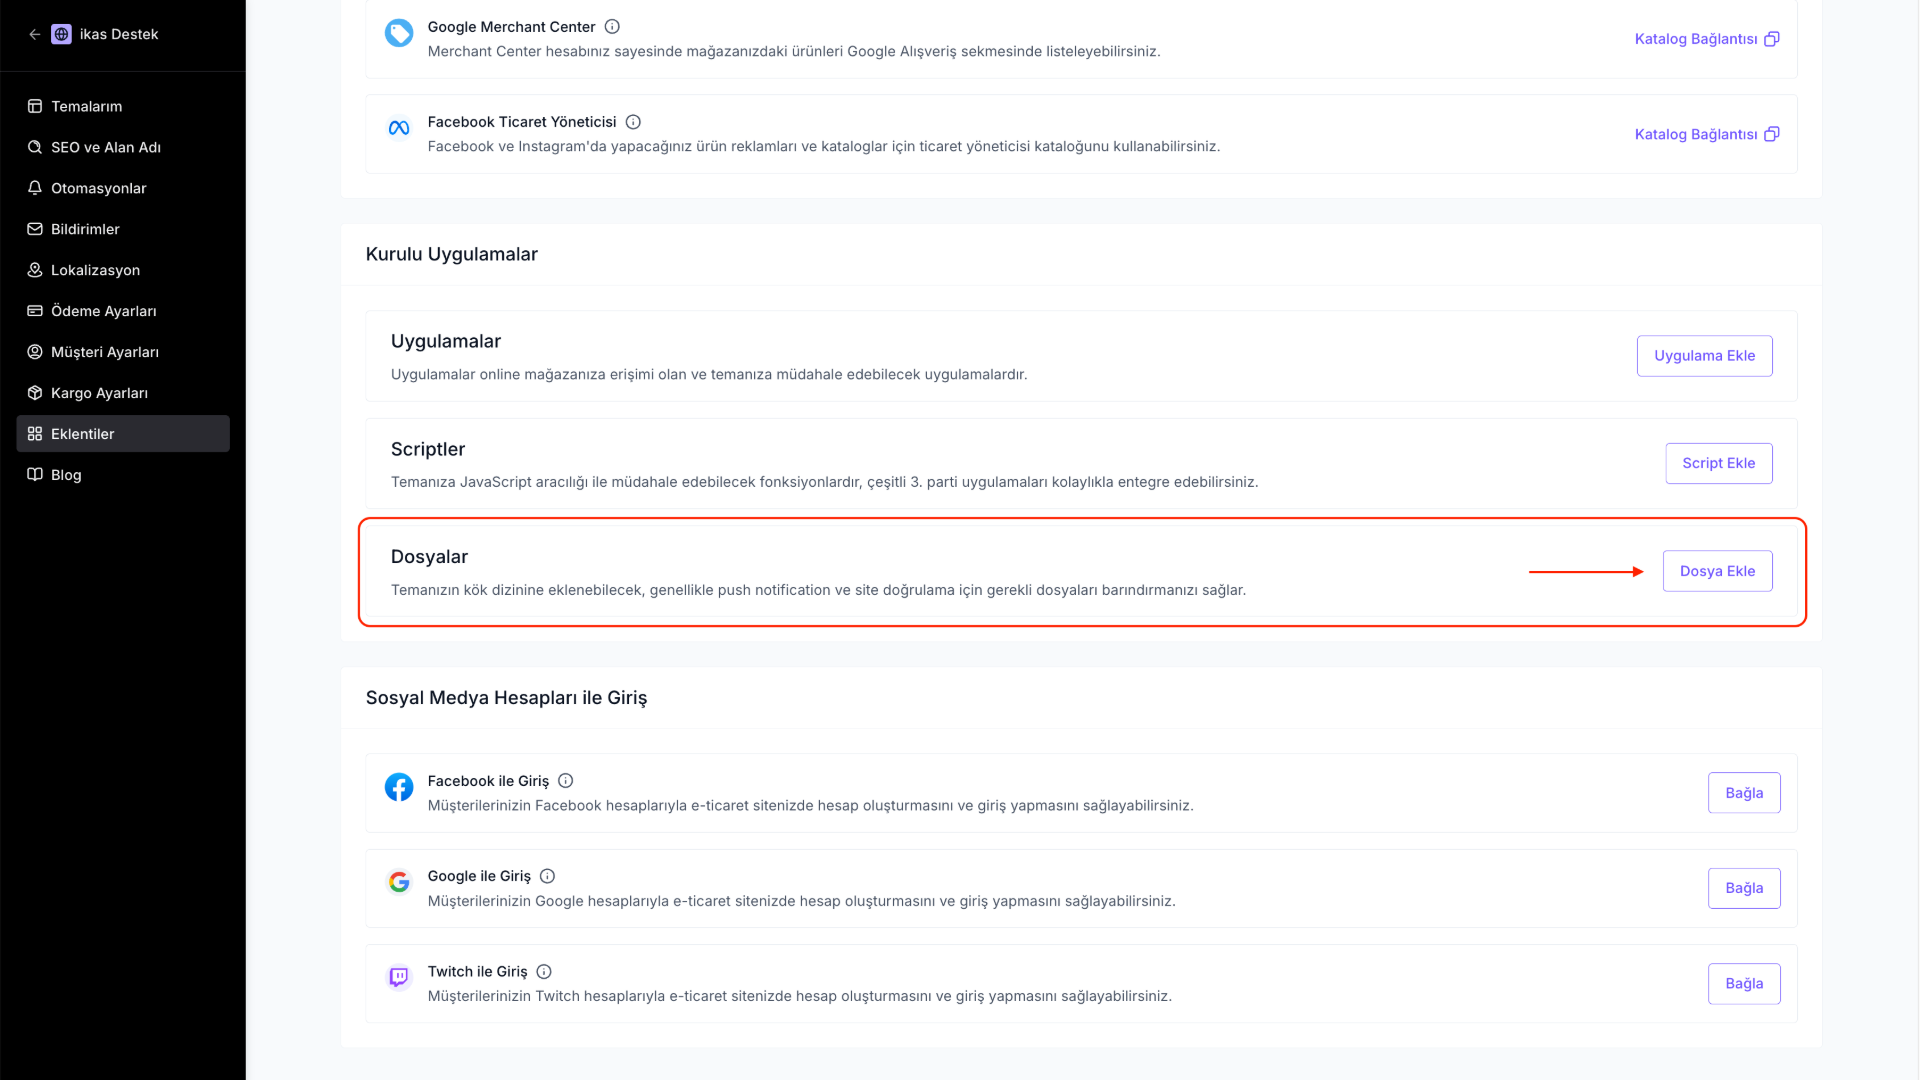Click the Google Merchant Center logo
1920x1080 pixels.
click(399, 33)
